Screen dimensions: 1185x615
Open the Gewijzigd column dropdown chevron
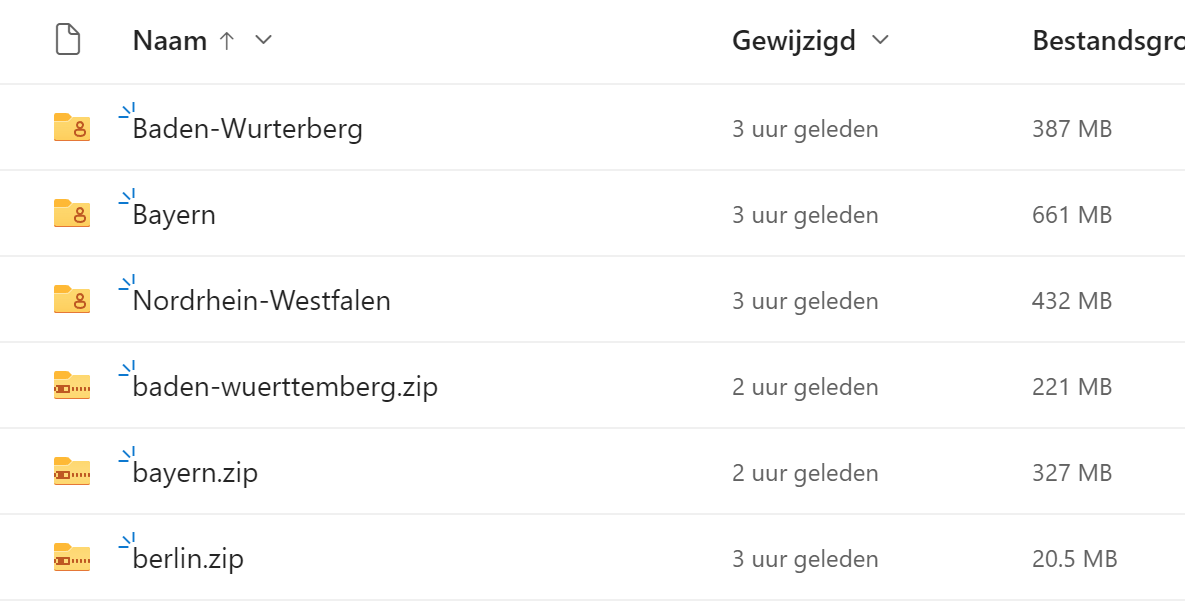point(880,41)
